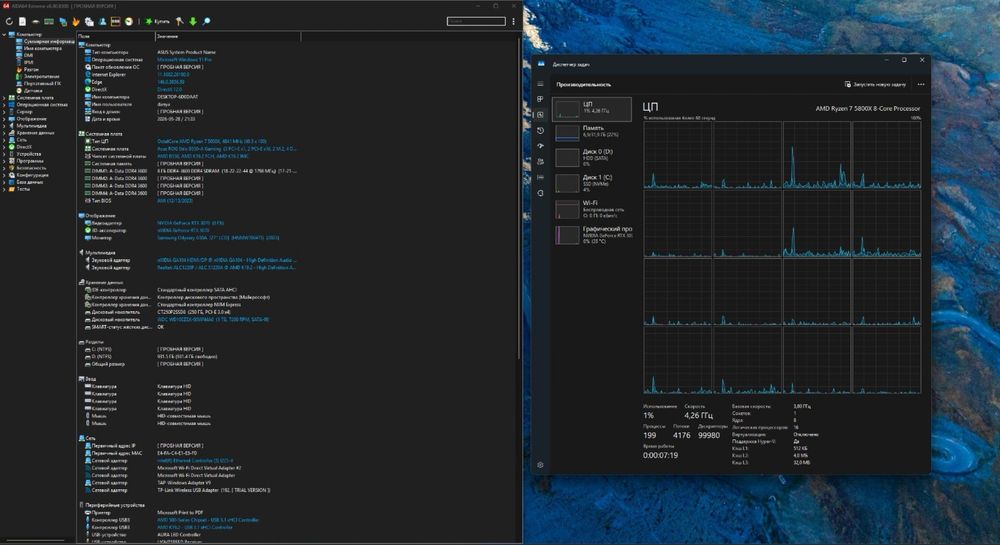Viewport: 1000px width, 545px height.
Task: Open App history in Task Manager sidebar
Action: (540, 131)
